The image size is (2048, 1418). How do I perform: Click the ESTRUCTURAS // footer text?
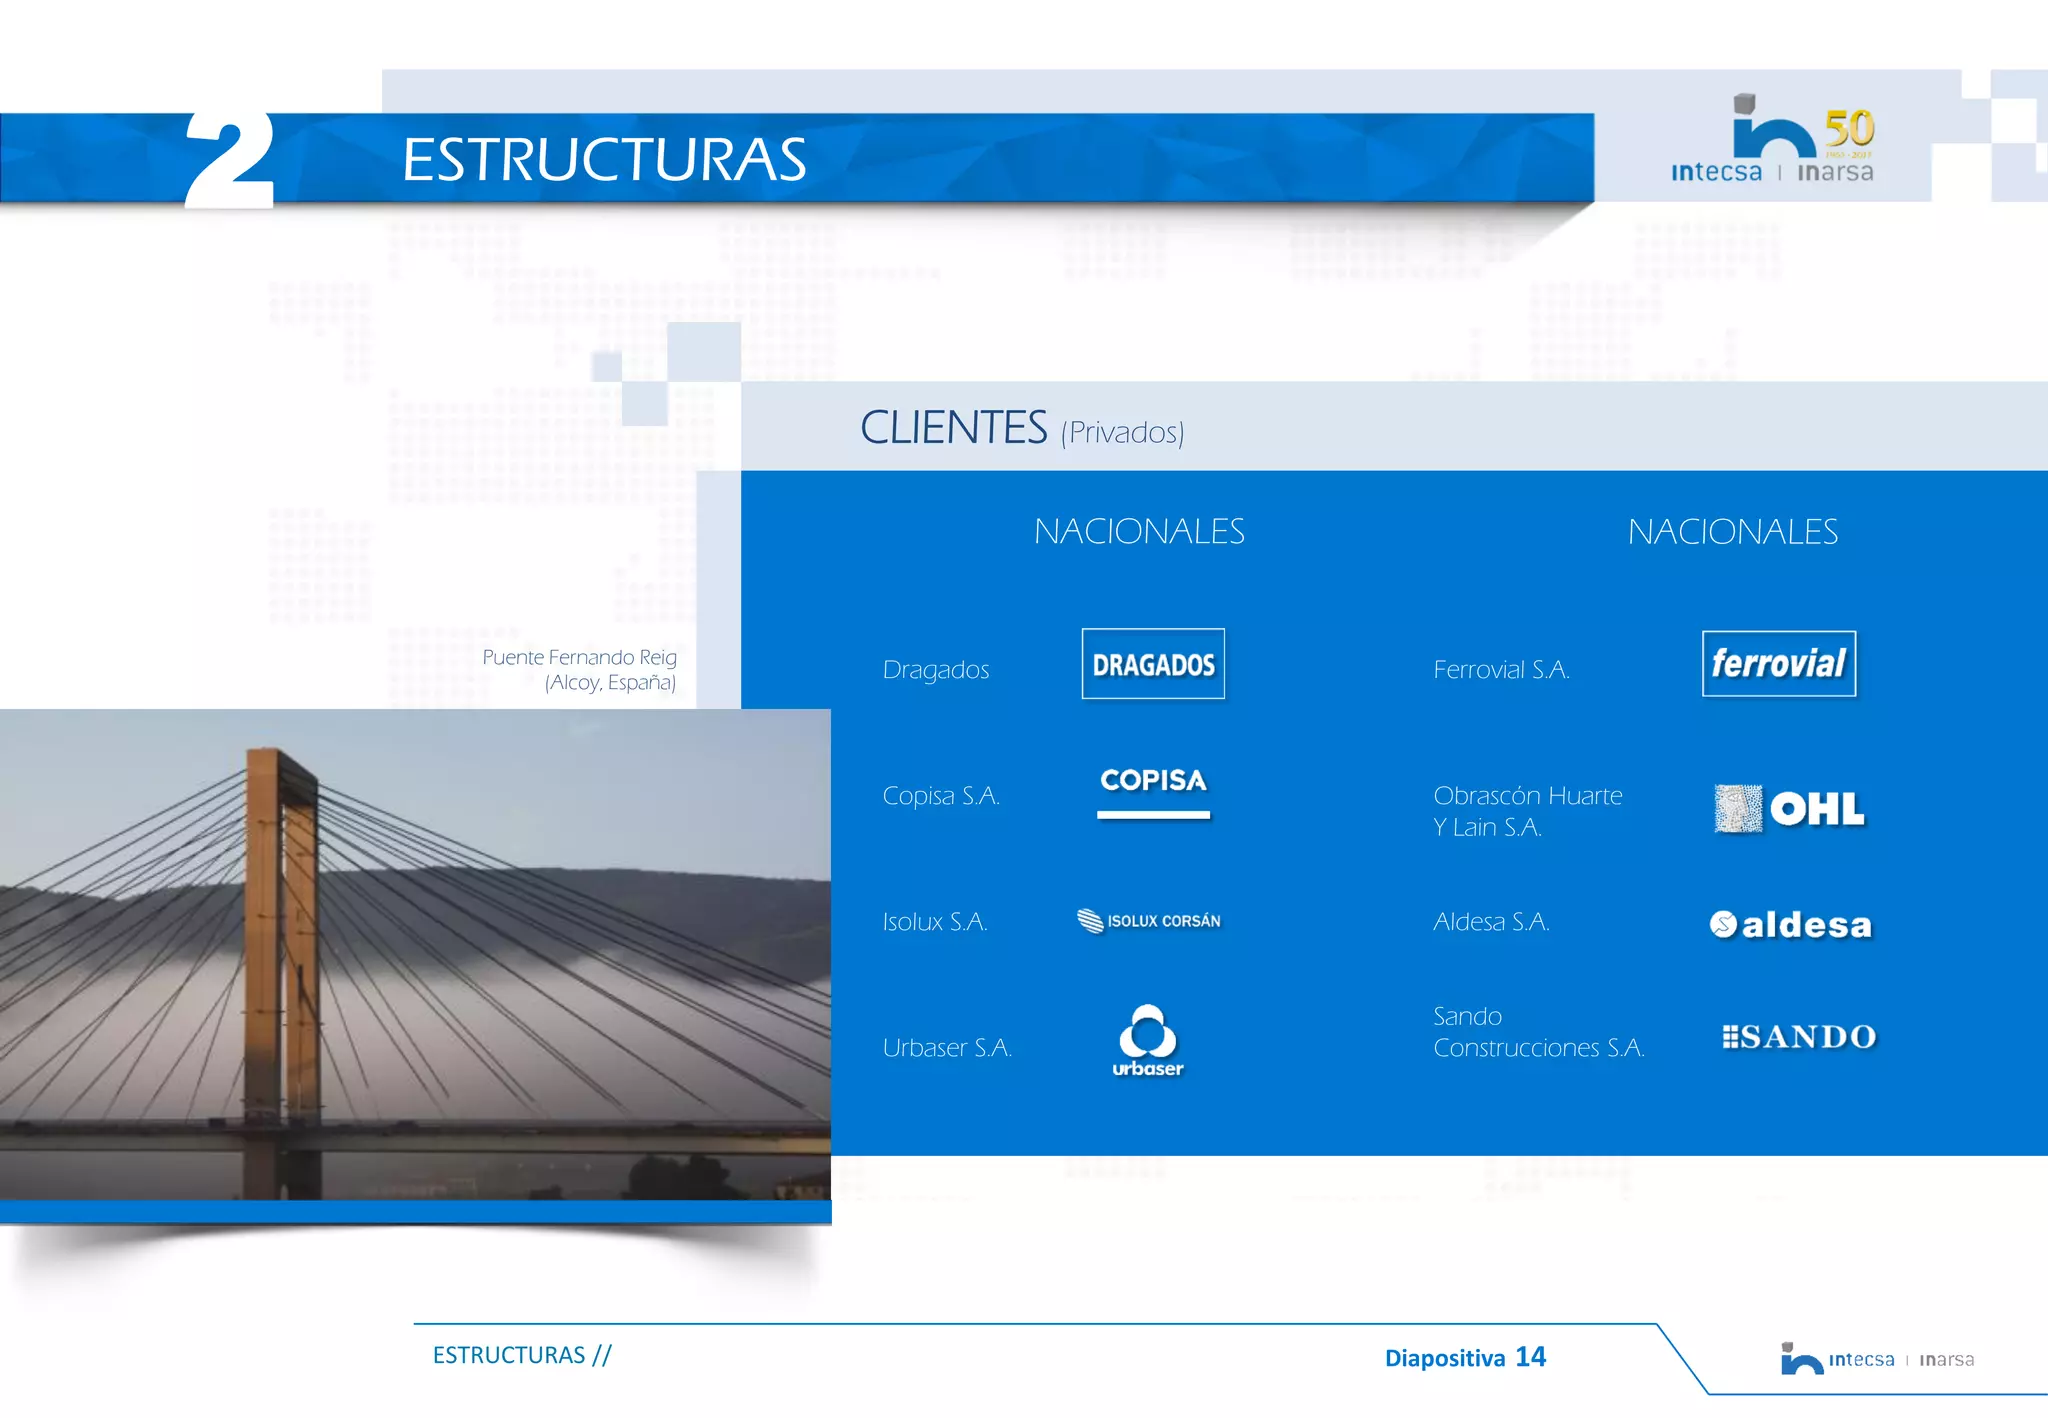click(521, 1355)
